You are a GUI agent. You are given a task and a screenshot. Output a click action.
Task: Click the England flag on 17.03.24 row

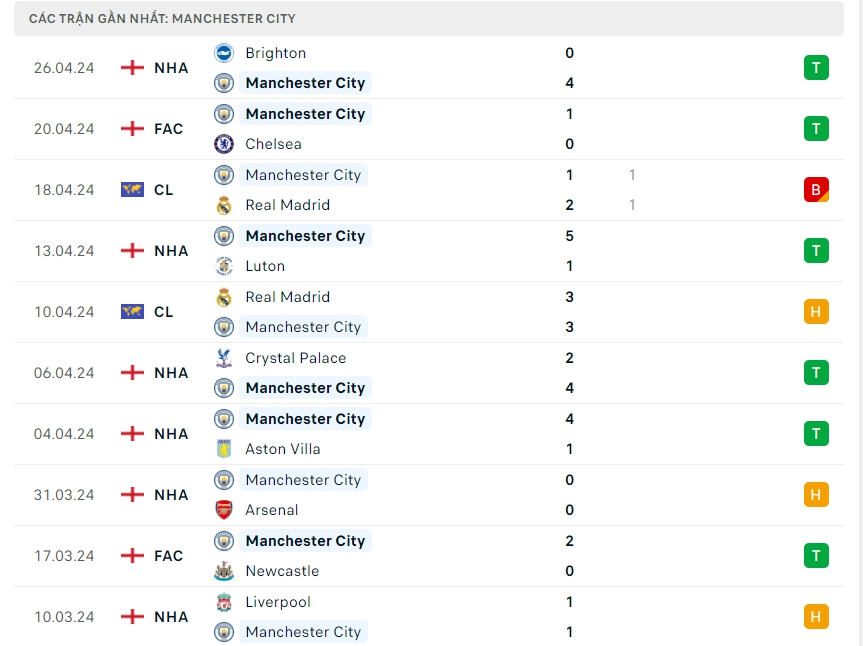(x=132, y=556)
